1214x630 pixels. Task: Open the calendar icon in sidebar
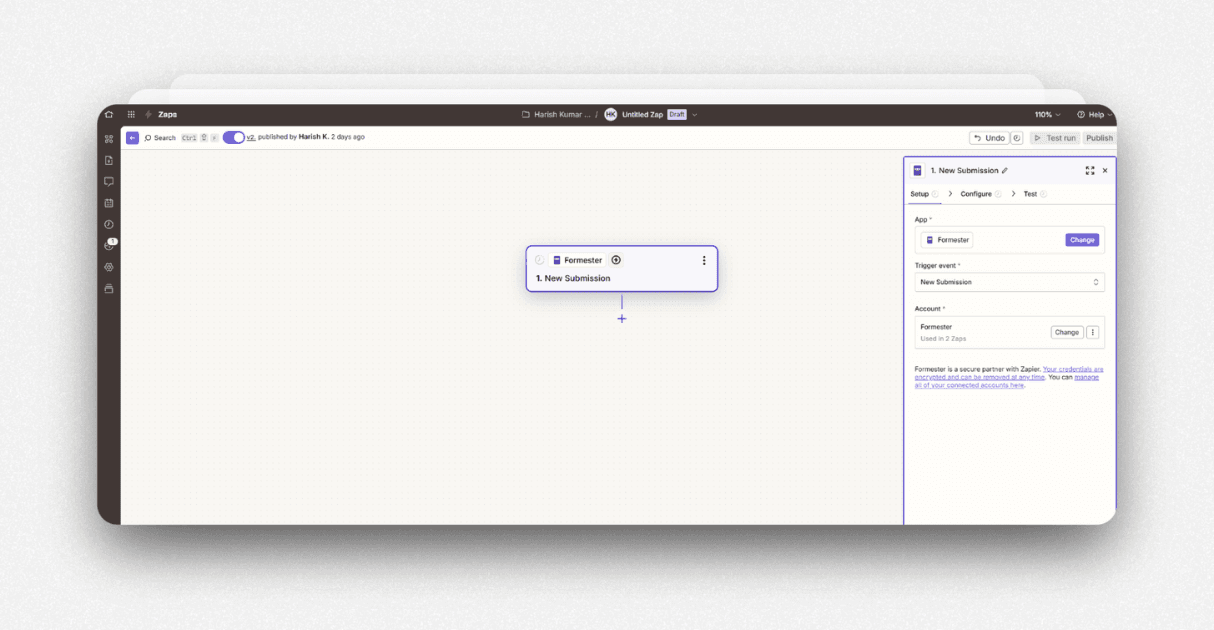109,203
